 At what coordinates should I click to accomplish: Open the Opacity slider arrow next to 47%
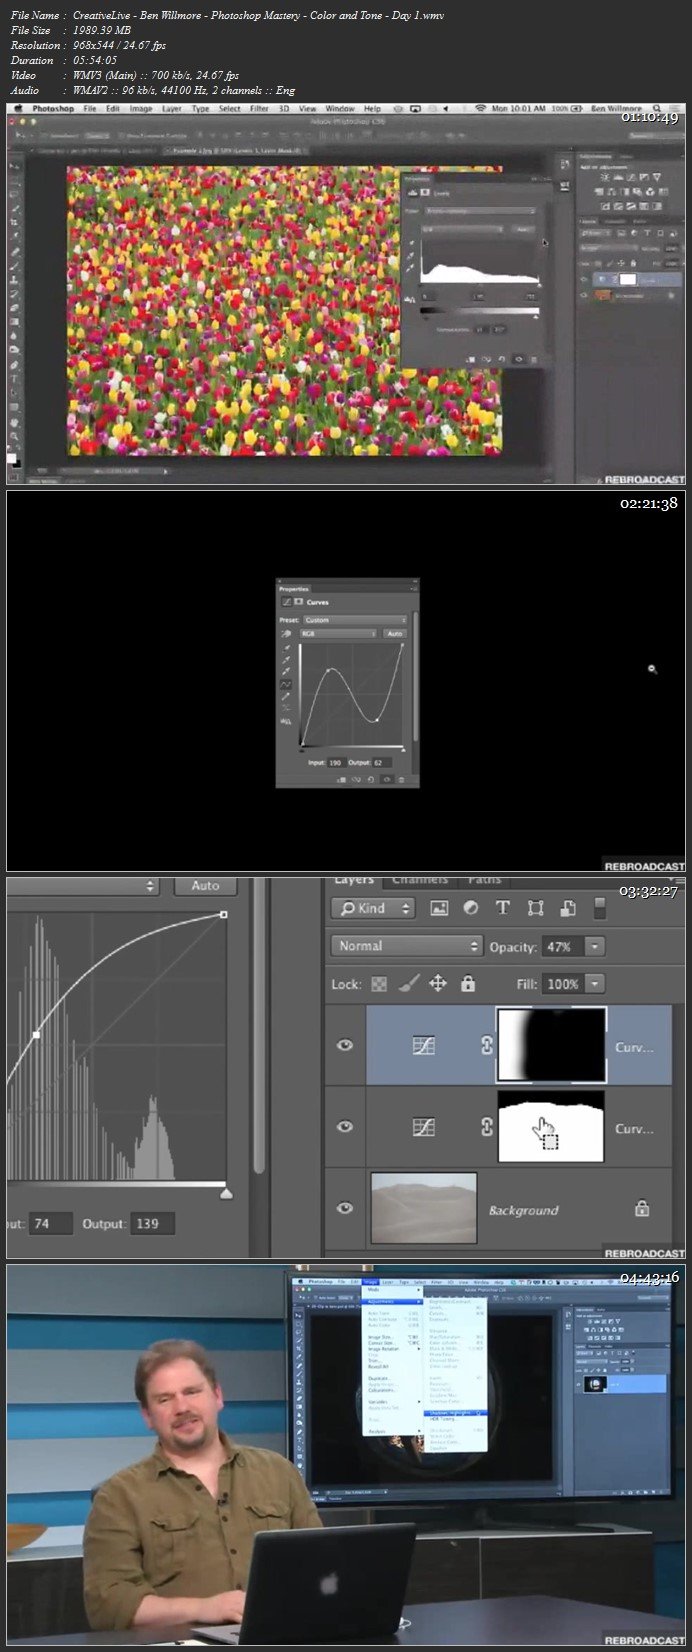595,946
